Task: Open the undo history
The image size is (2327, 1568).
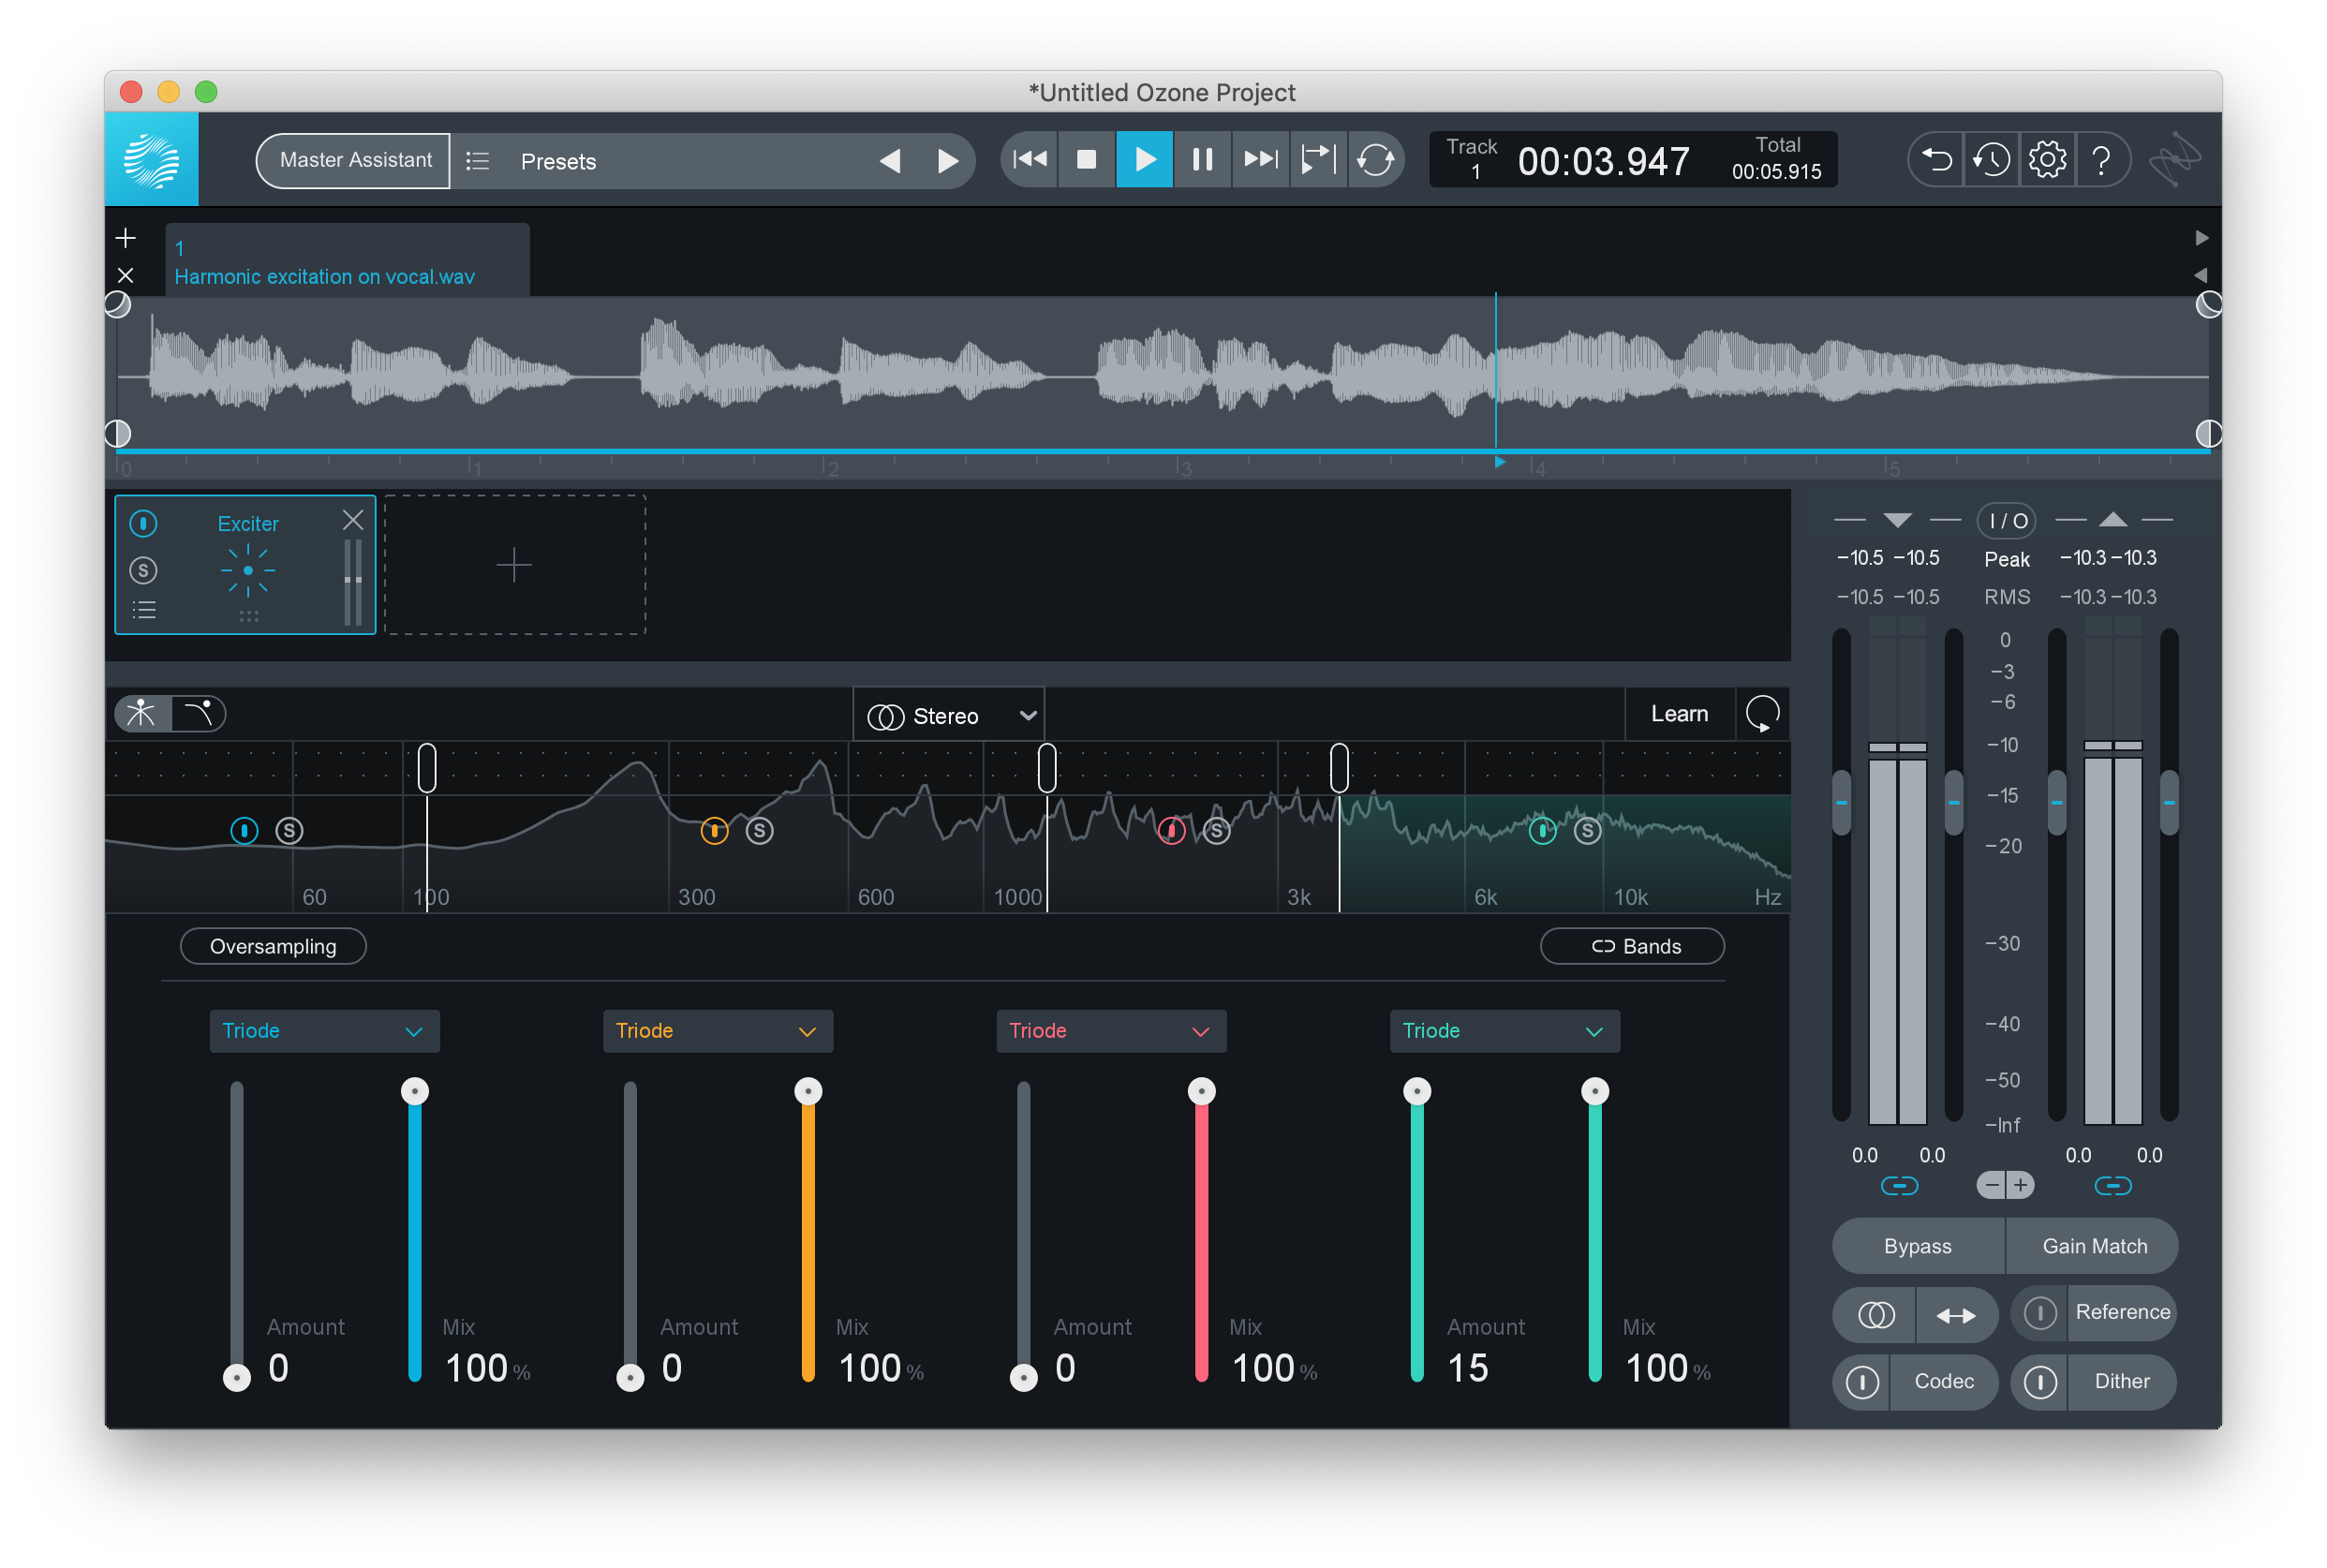Action: (1991, 160)
